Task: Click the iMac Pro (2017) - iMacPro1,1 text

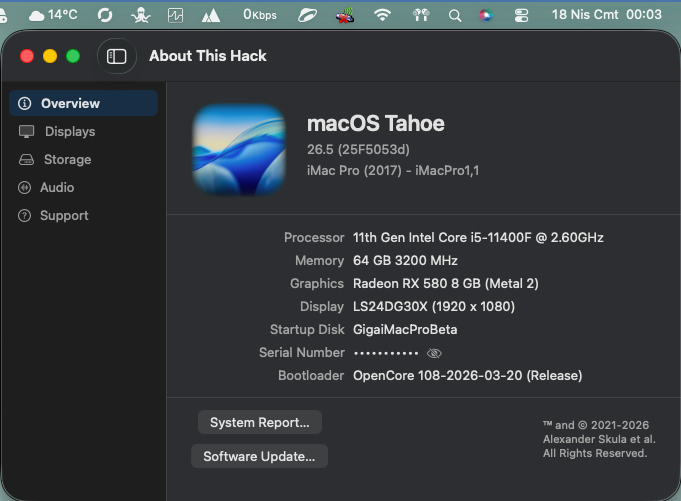Action: [x=393, y=171]
